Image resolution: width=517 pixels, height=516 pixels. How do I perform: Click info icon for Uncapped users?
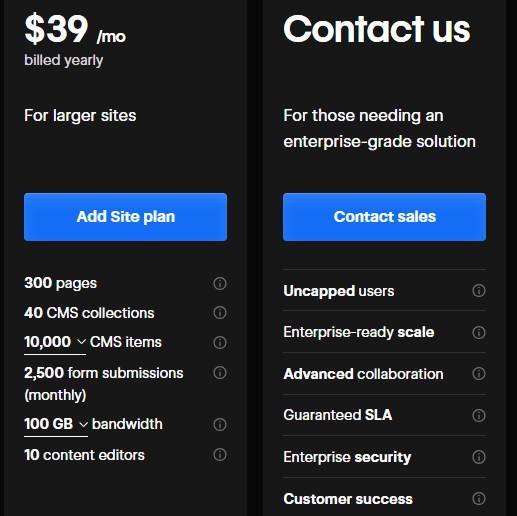point(479,291)
